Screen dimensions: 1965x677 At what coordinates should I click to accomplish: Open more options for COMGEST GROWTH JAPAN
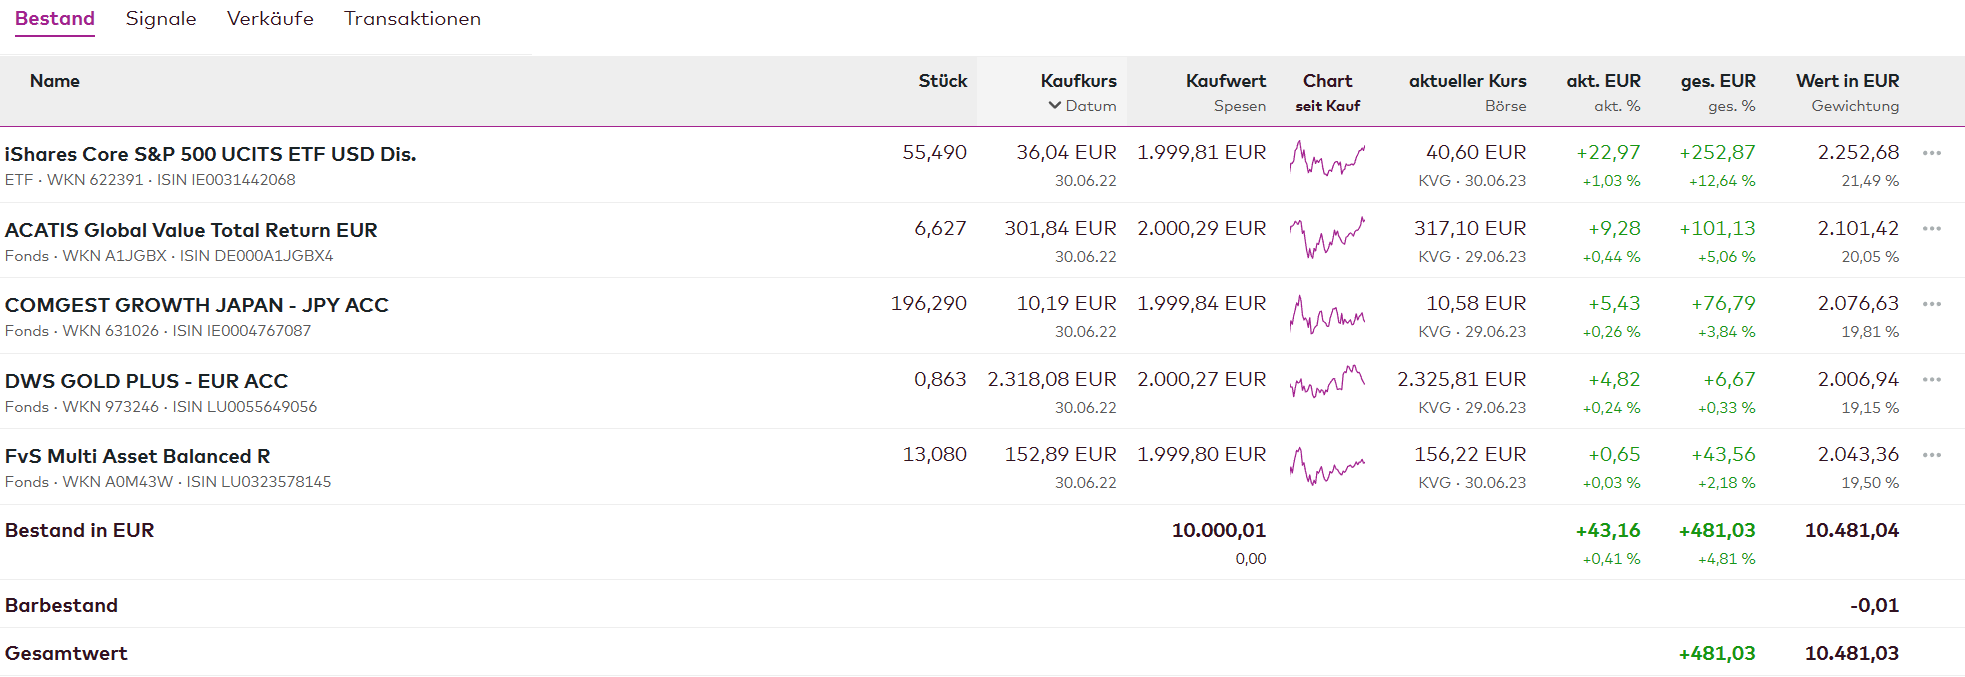[x=1931, y=304]
